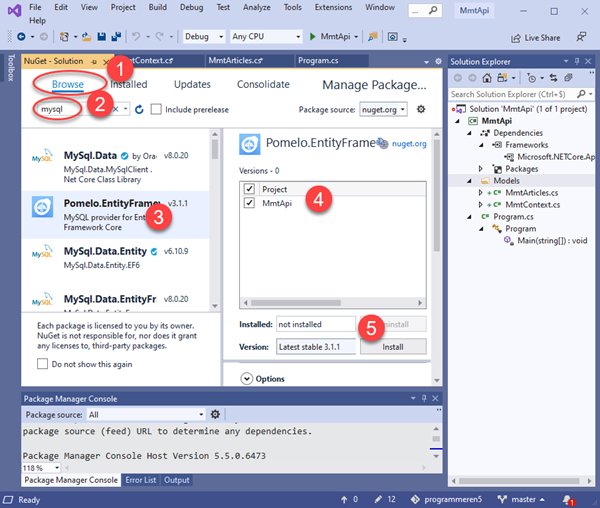Viewport: 600px width, 508px height.
Task: Click unpushed commits arrow count 0
Action: (349, 500)
